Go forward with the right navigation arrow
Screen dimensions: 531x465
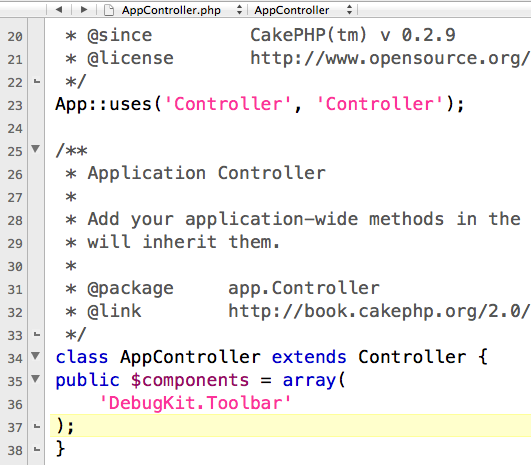click(84, 9)
